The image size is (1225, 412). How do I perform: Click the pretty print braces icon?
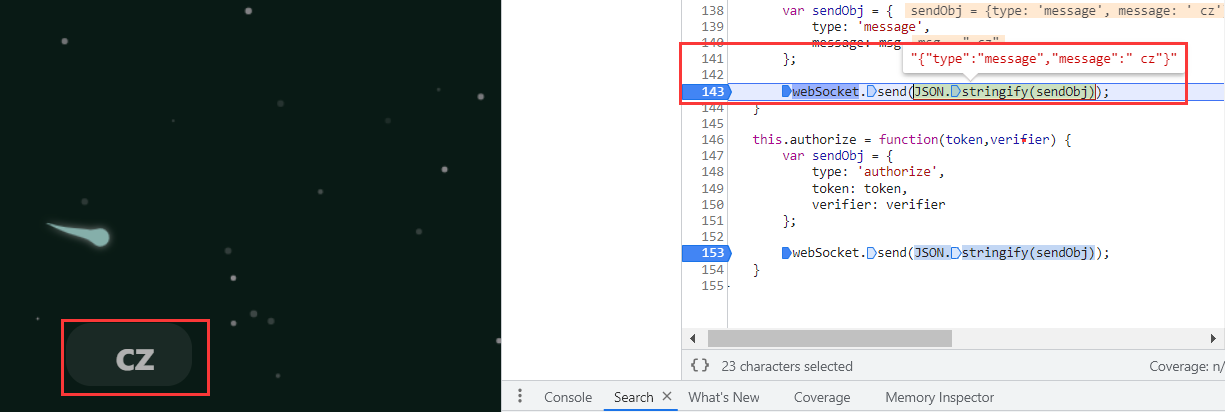coord(701,366)
